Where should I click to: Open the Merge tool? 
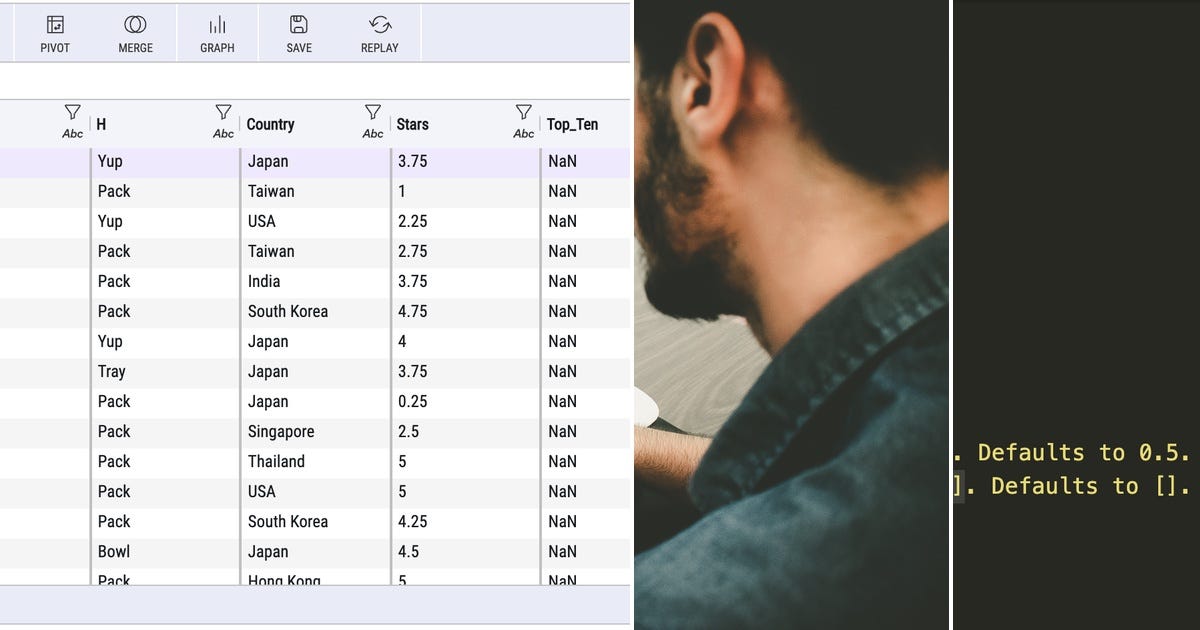click(x=135, y=33)
